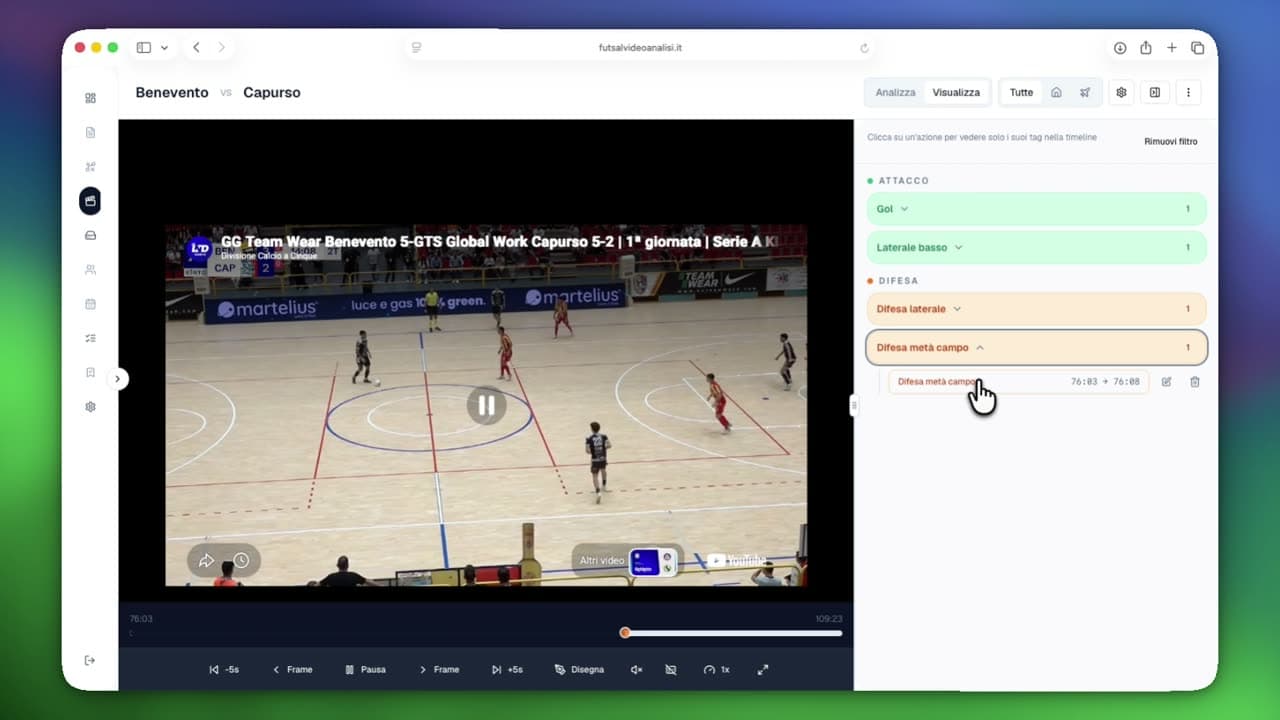
Task: Open the 1x playback speed selector
Action: tap(716, 670)
